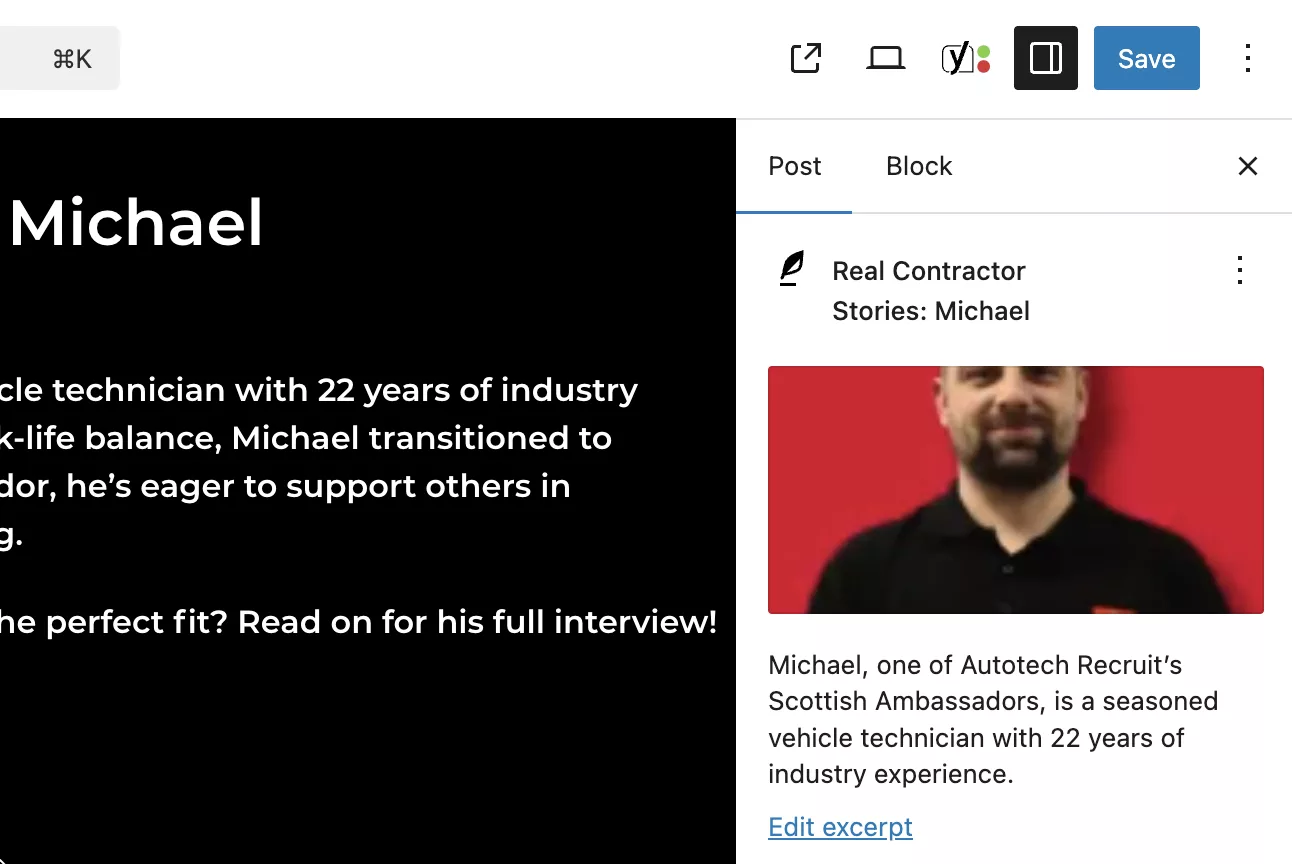This screenshot has height=864, width=1292.
Task: Open the top toolbar Options three-dot menu
Action: point(1247,59)
